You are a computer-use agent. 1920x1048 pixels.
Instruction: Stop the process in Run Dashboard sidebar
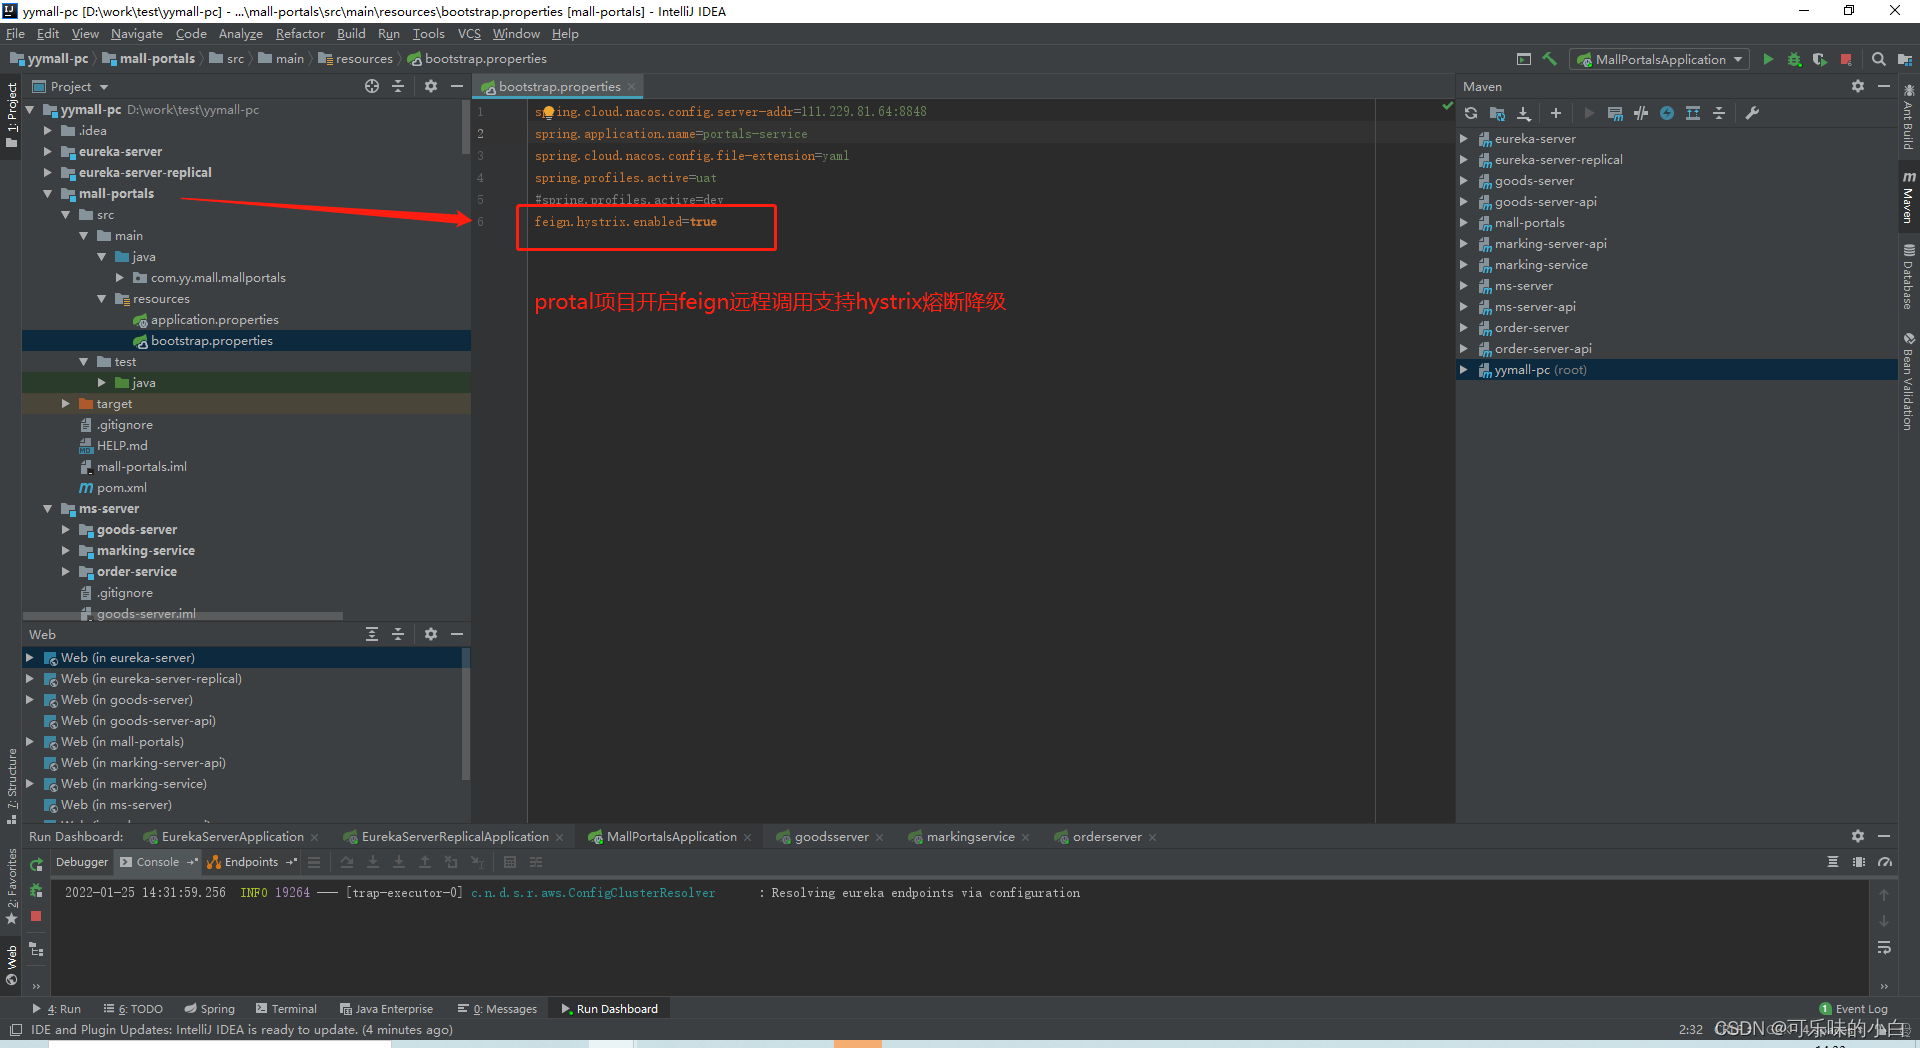pos(36,916)
